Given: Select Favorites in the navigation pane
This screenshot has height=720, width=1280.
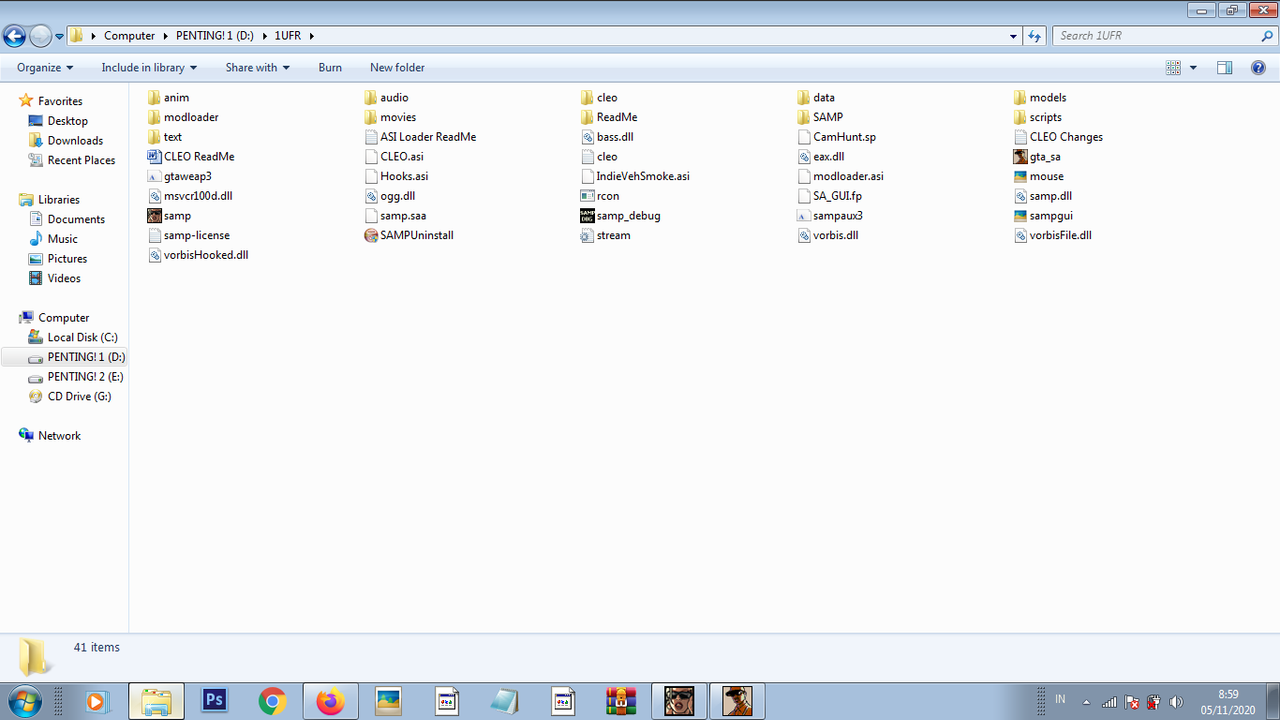Looking at the screenshot, I should click(60, 101).
